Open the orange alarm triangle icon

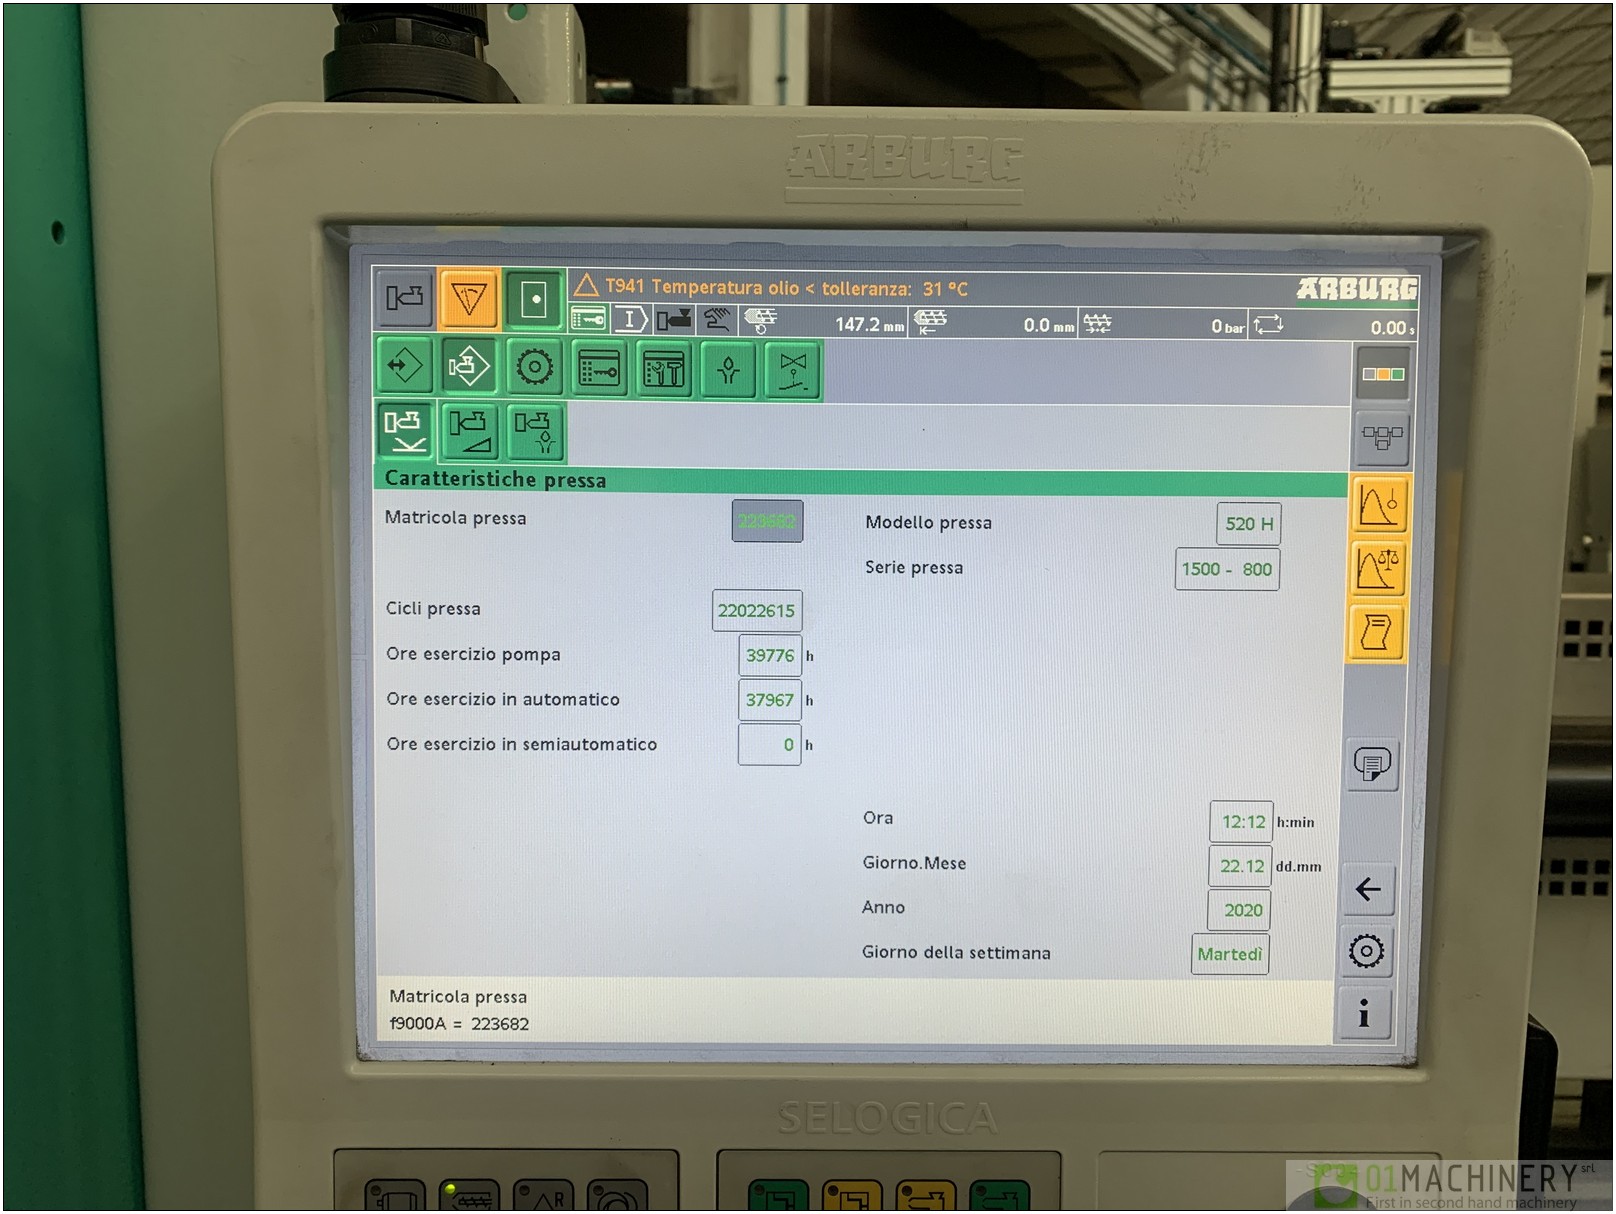coord(468,298)
